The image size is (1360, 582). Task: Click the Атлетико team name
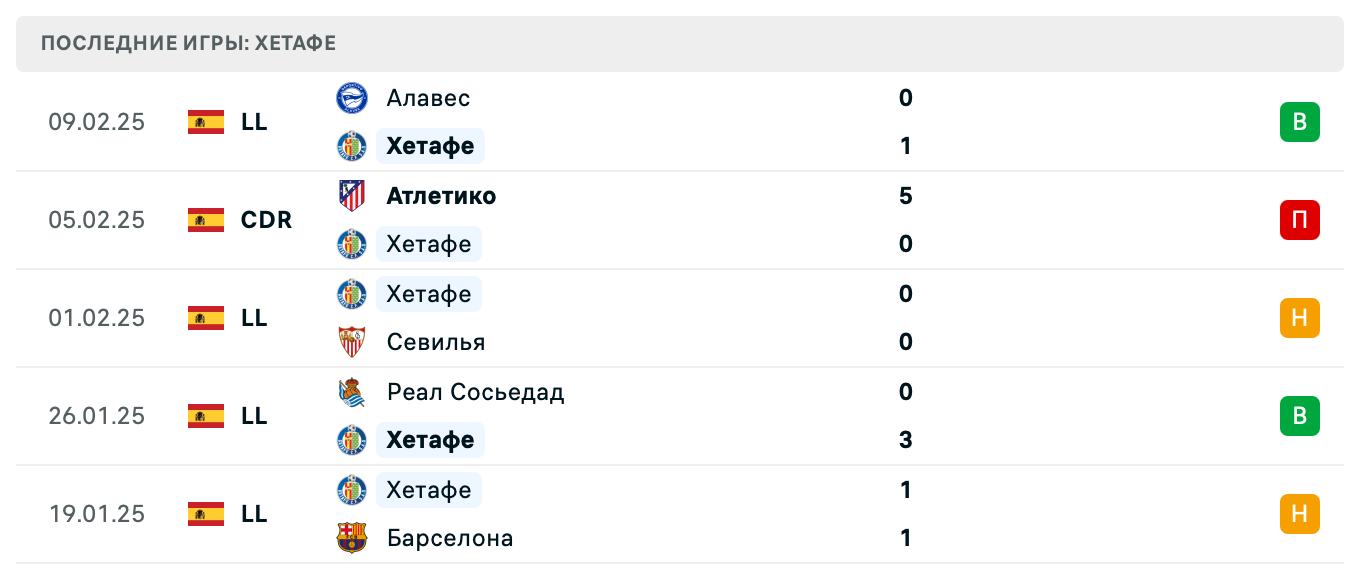(x=441, y=196)
